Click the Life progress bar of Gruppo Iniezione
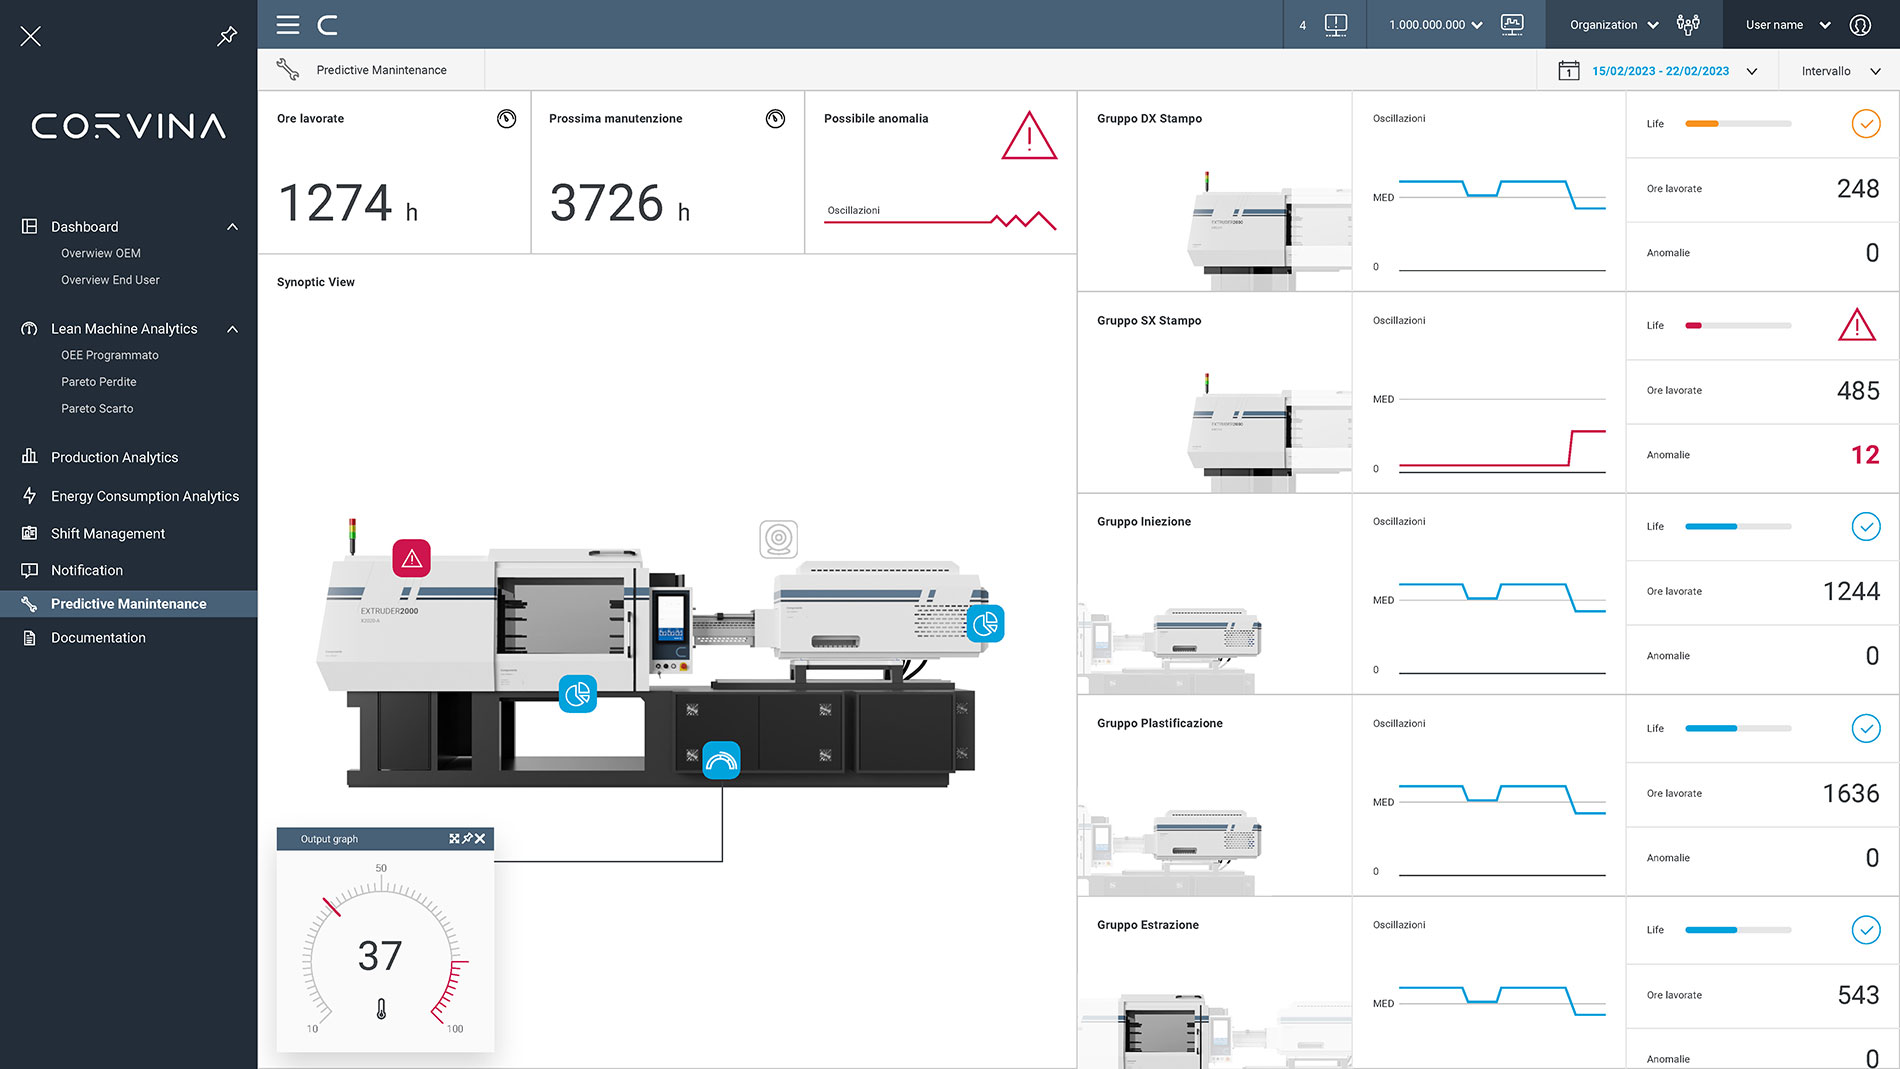This screenshot has width=1900, height=1069. click(x=1738, y=526)
